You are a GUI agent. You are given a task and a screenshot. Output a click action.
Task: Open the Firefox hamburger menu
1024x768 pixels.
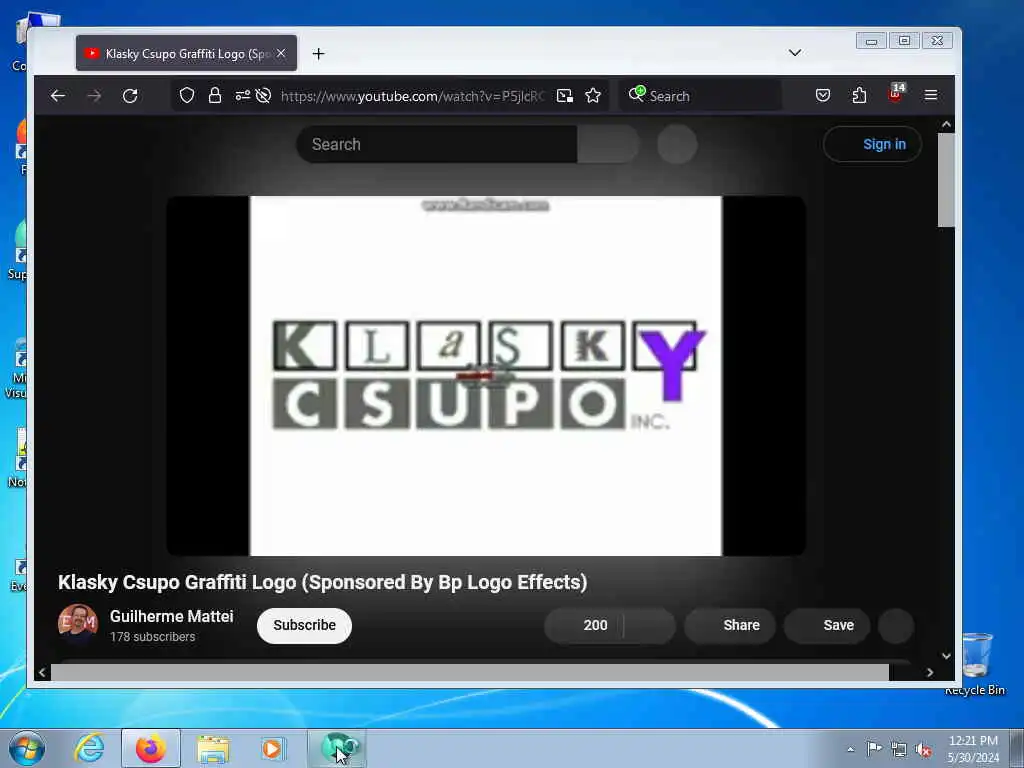pyautogui.click(x=931, y=96)
